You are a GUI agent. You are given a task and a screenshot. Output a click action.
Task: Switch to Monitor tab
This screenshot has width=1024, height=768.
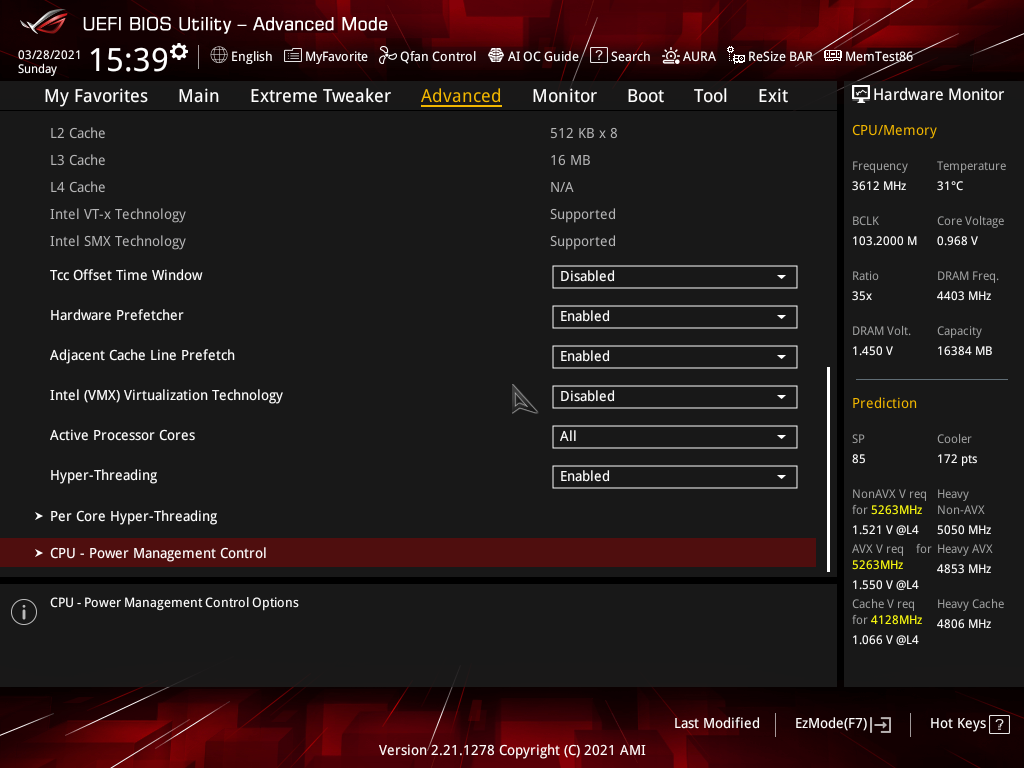(x=564, y=96)
